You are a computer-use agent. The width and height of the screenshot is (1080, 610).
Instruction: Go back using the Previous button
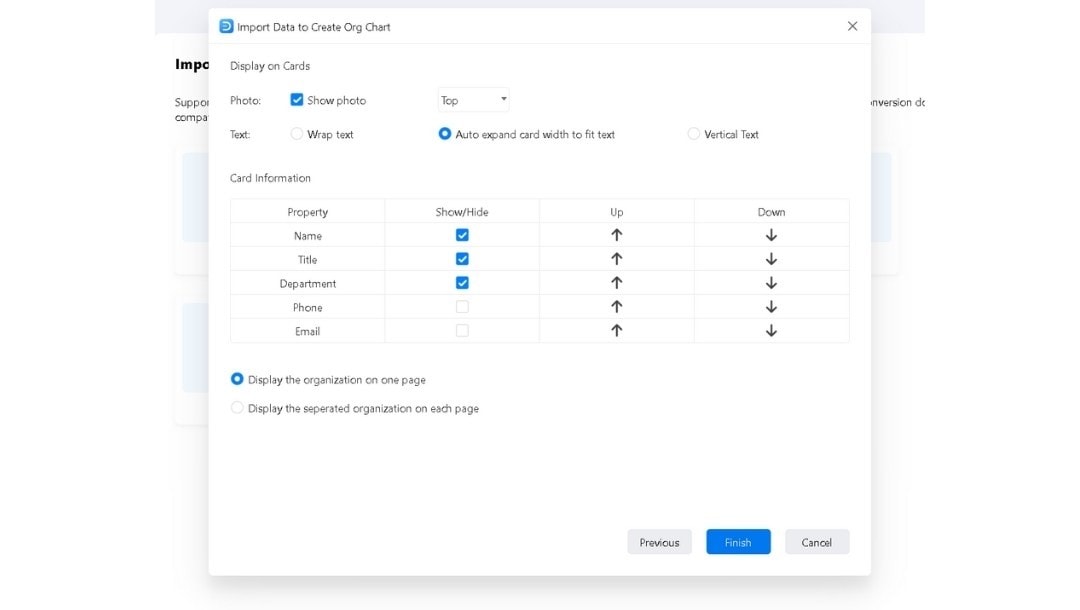pos(659,541)
